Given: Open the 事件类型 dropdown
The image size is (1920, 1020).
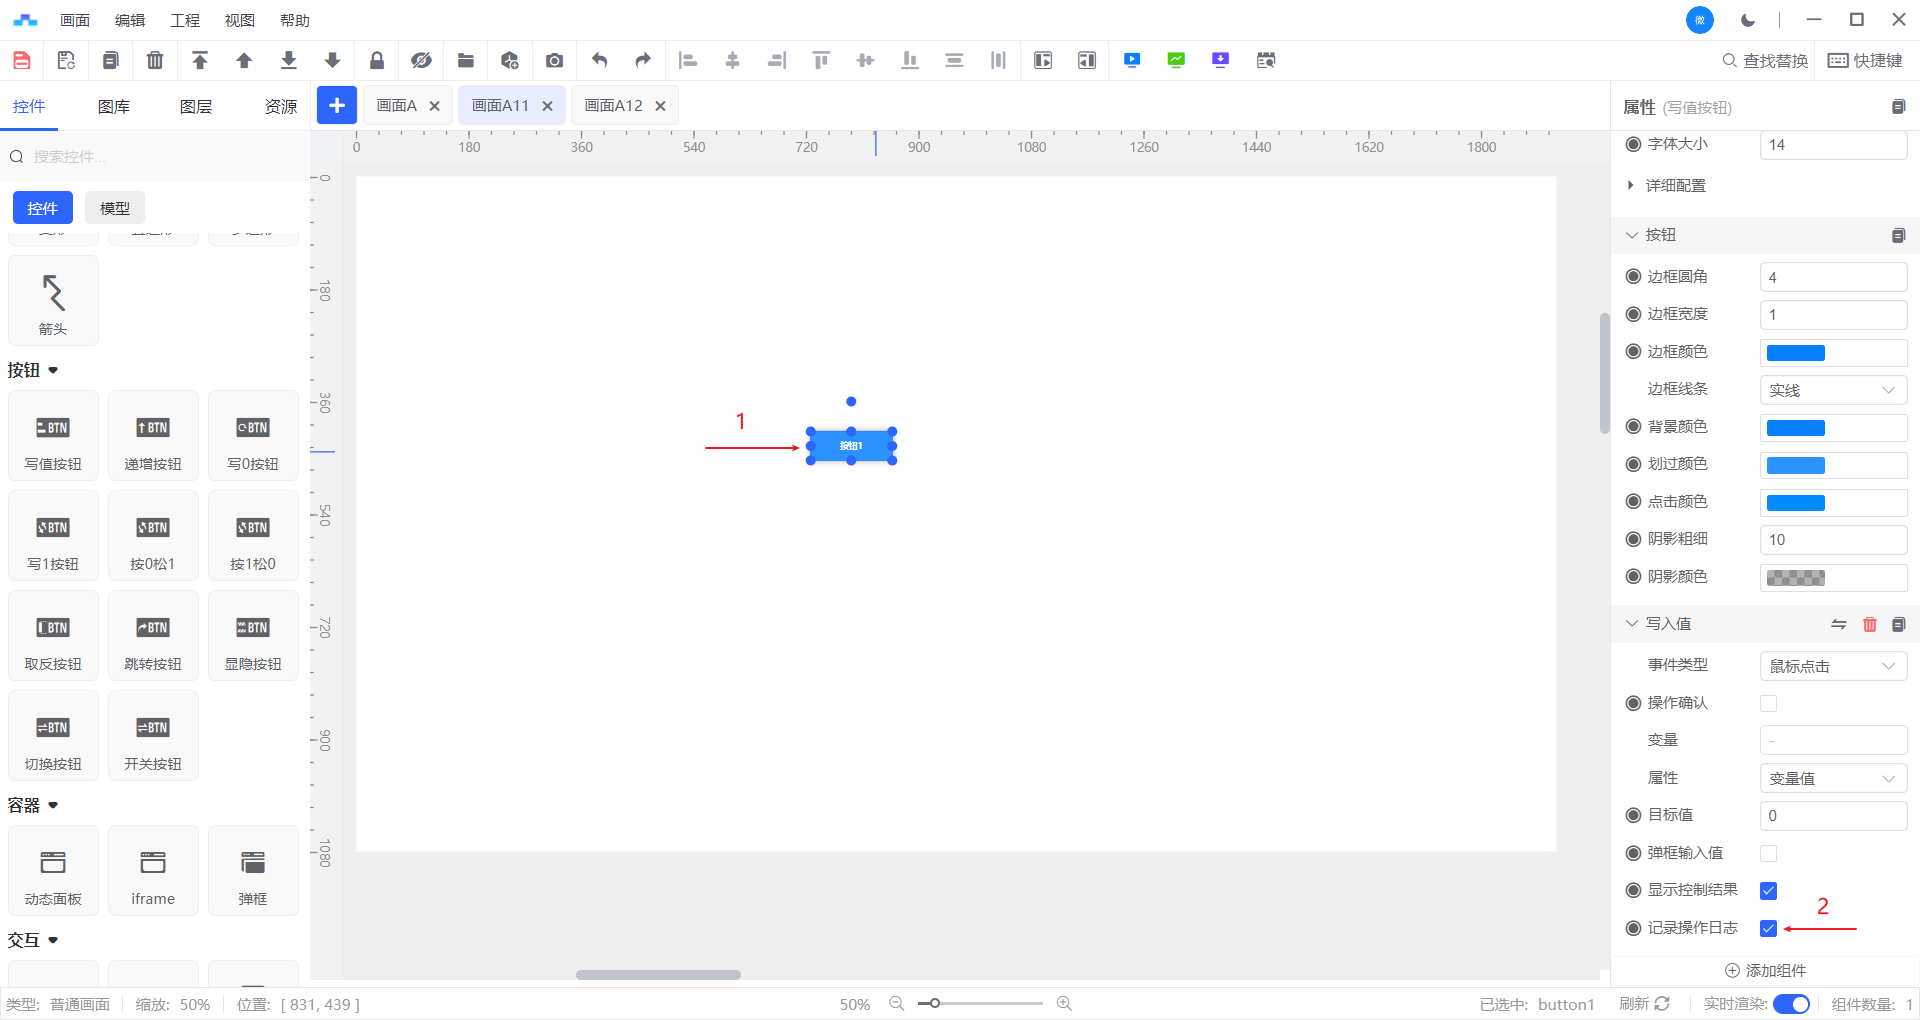Looking at the screenshot, I should click(1832, 666).
